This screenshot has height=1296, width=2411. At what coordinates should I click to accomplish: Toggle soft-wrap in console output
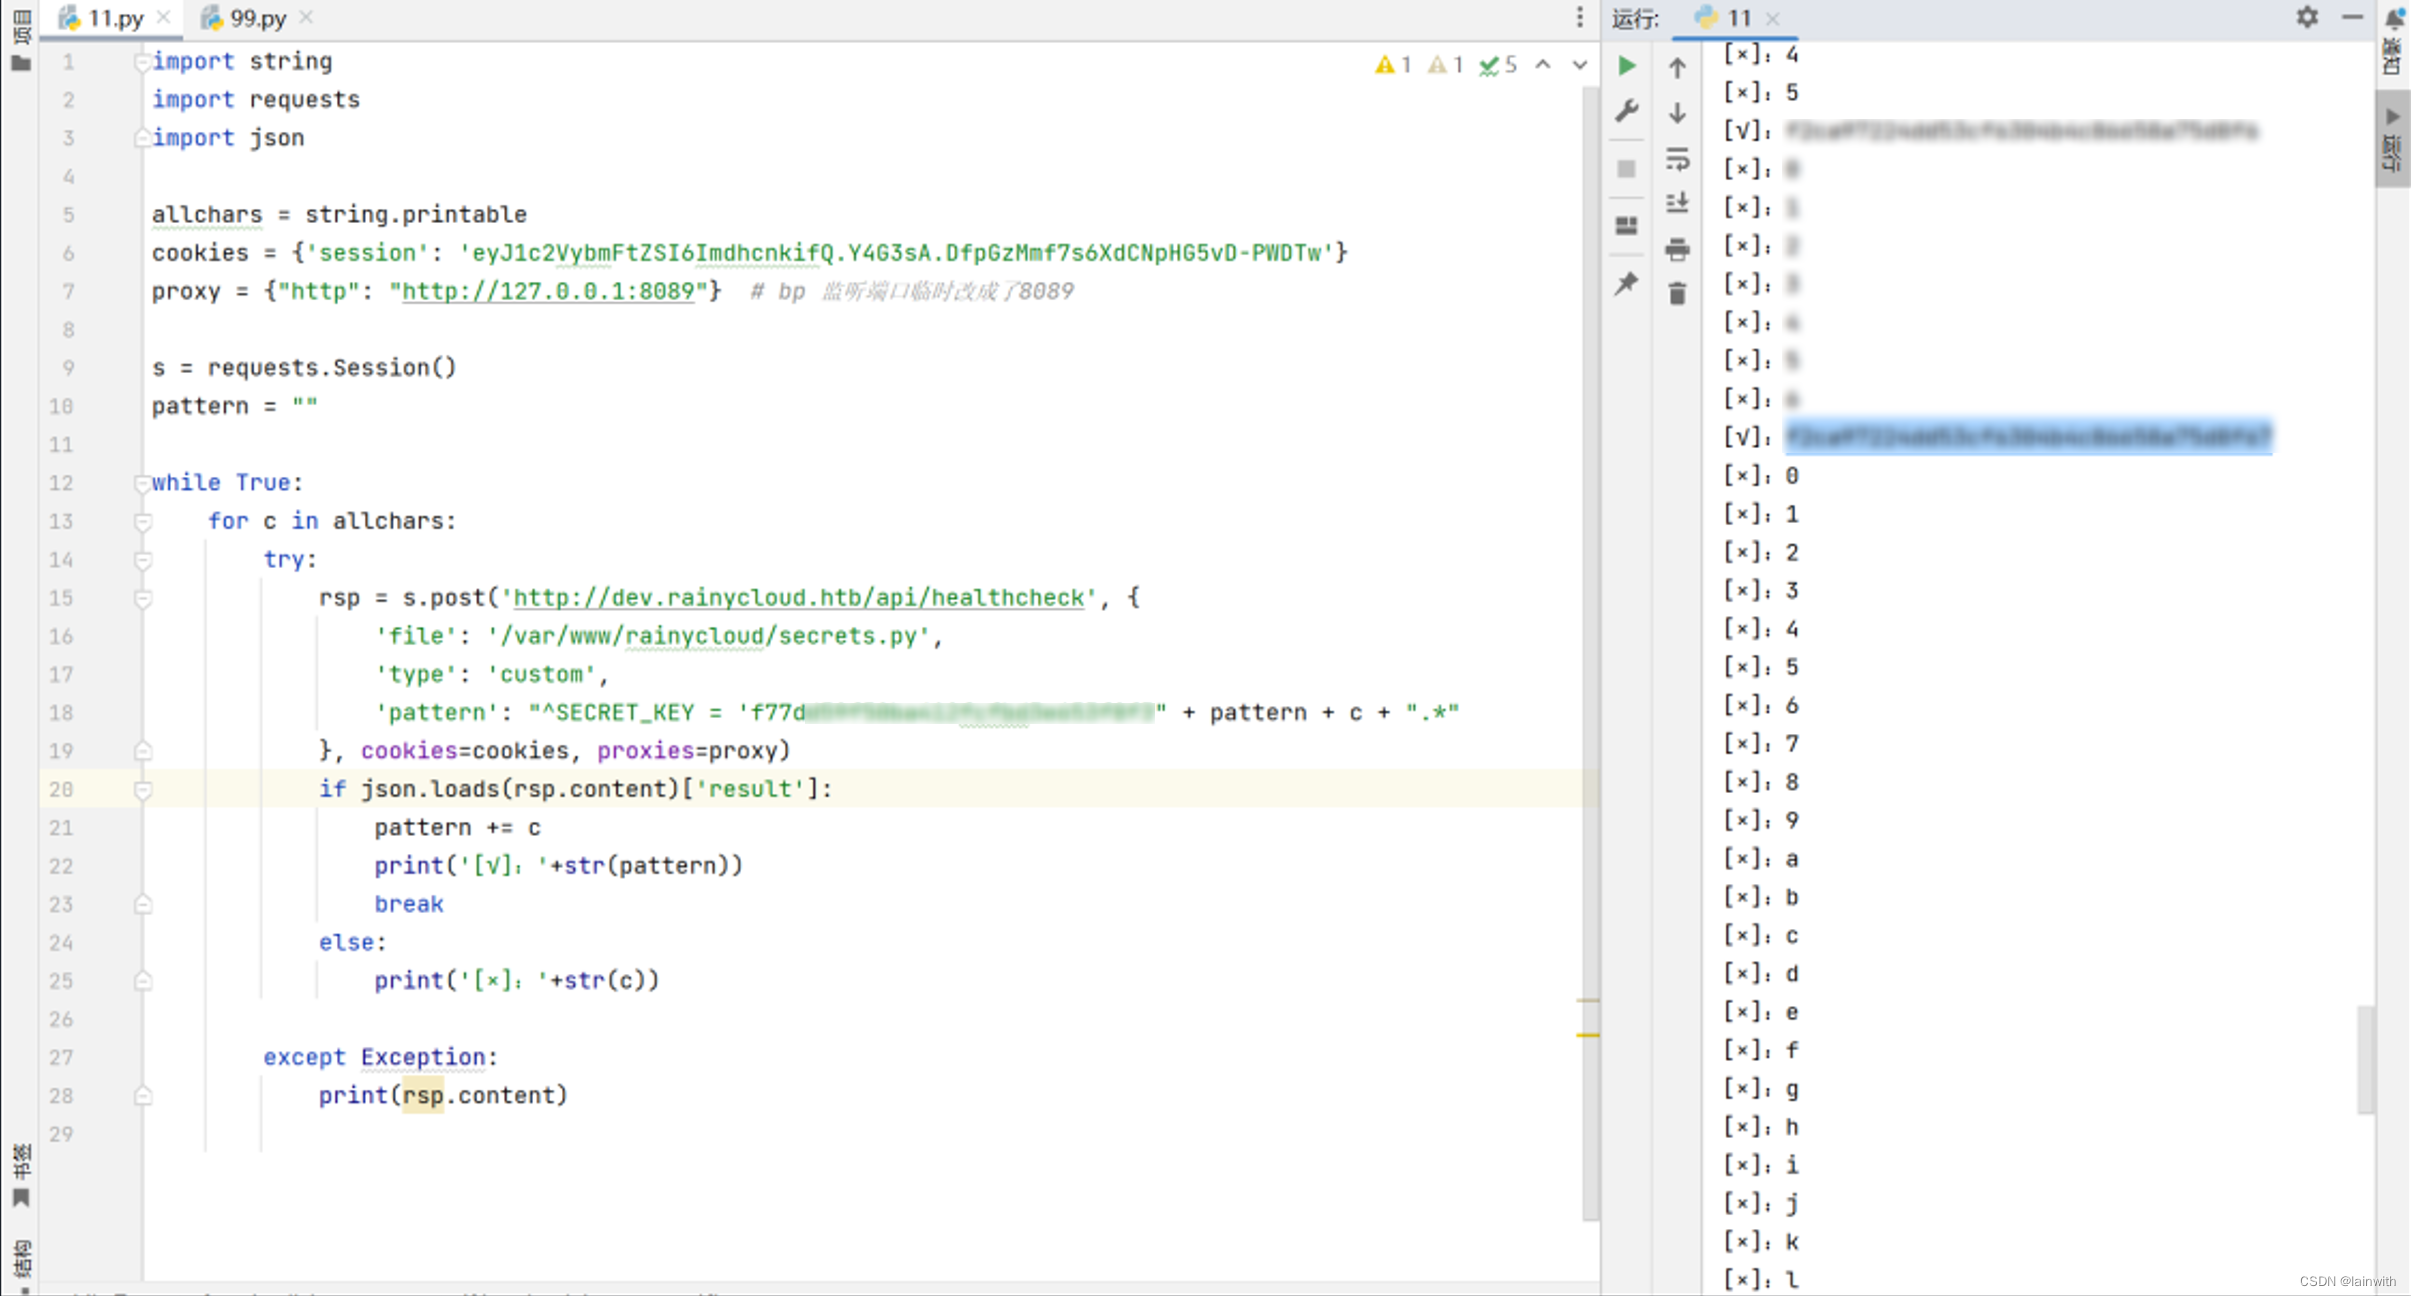click(1678, 159)
